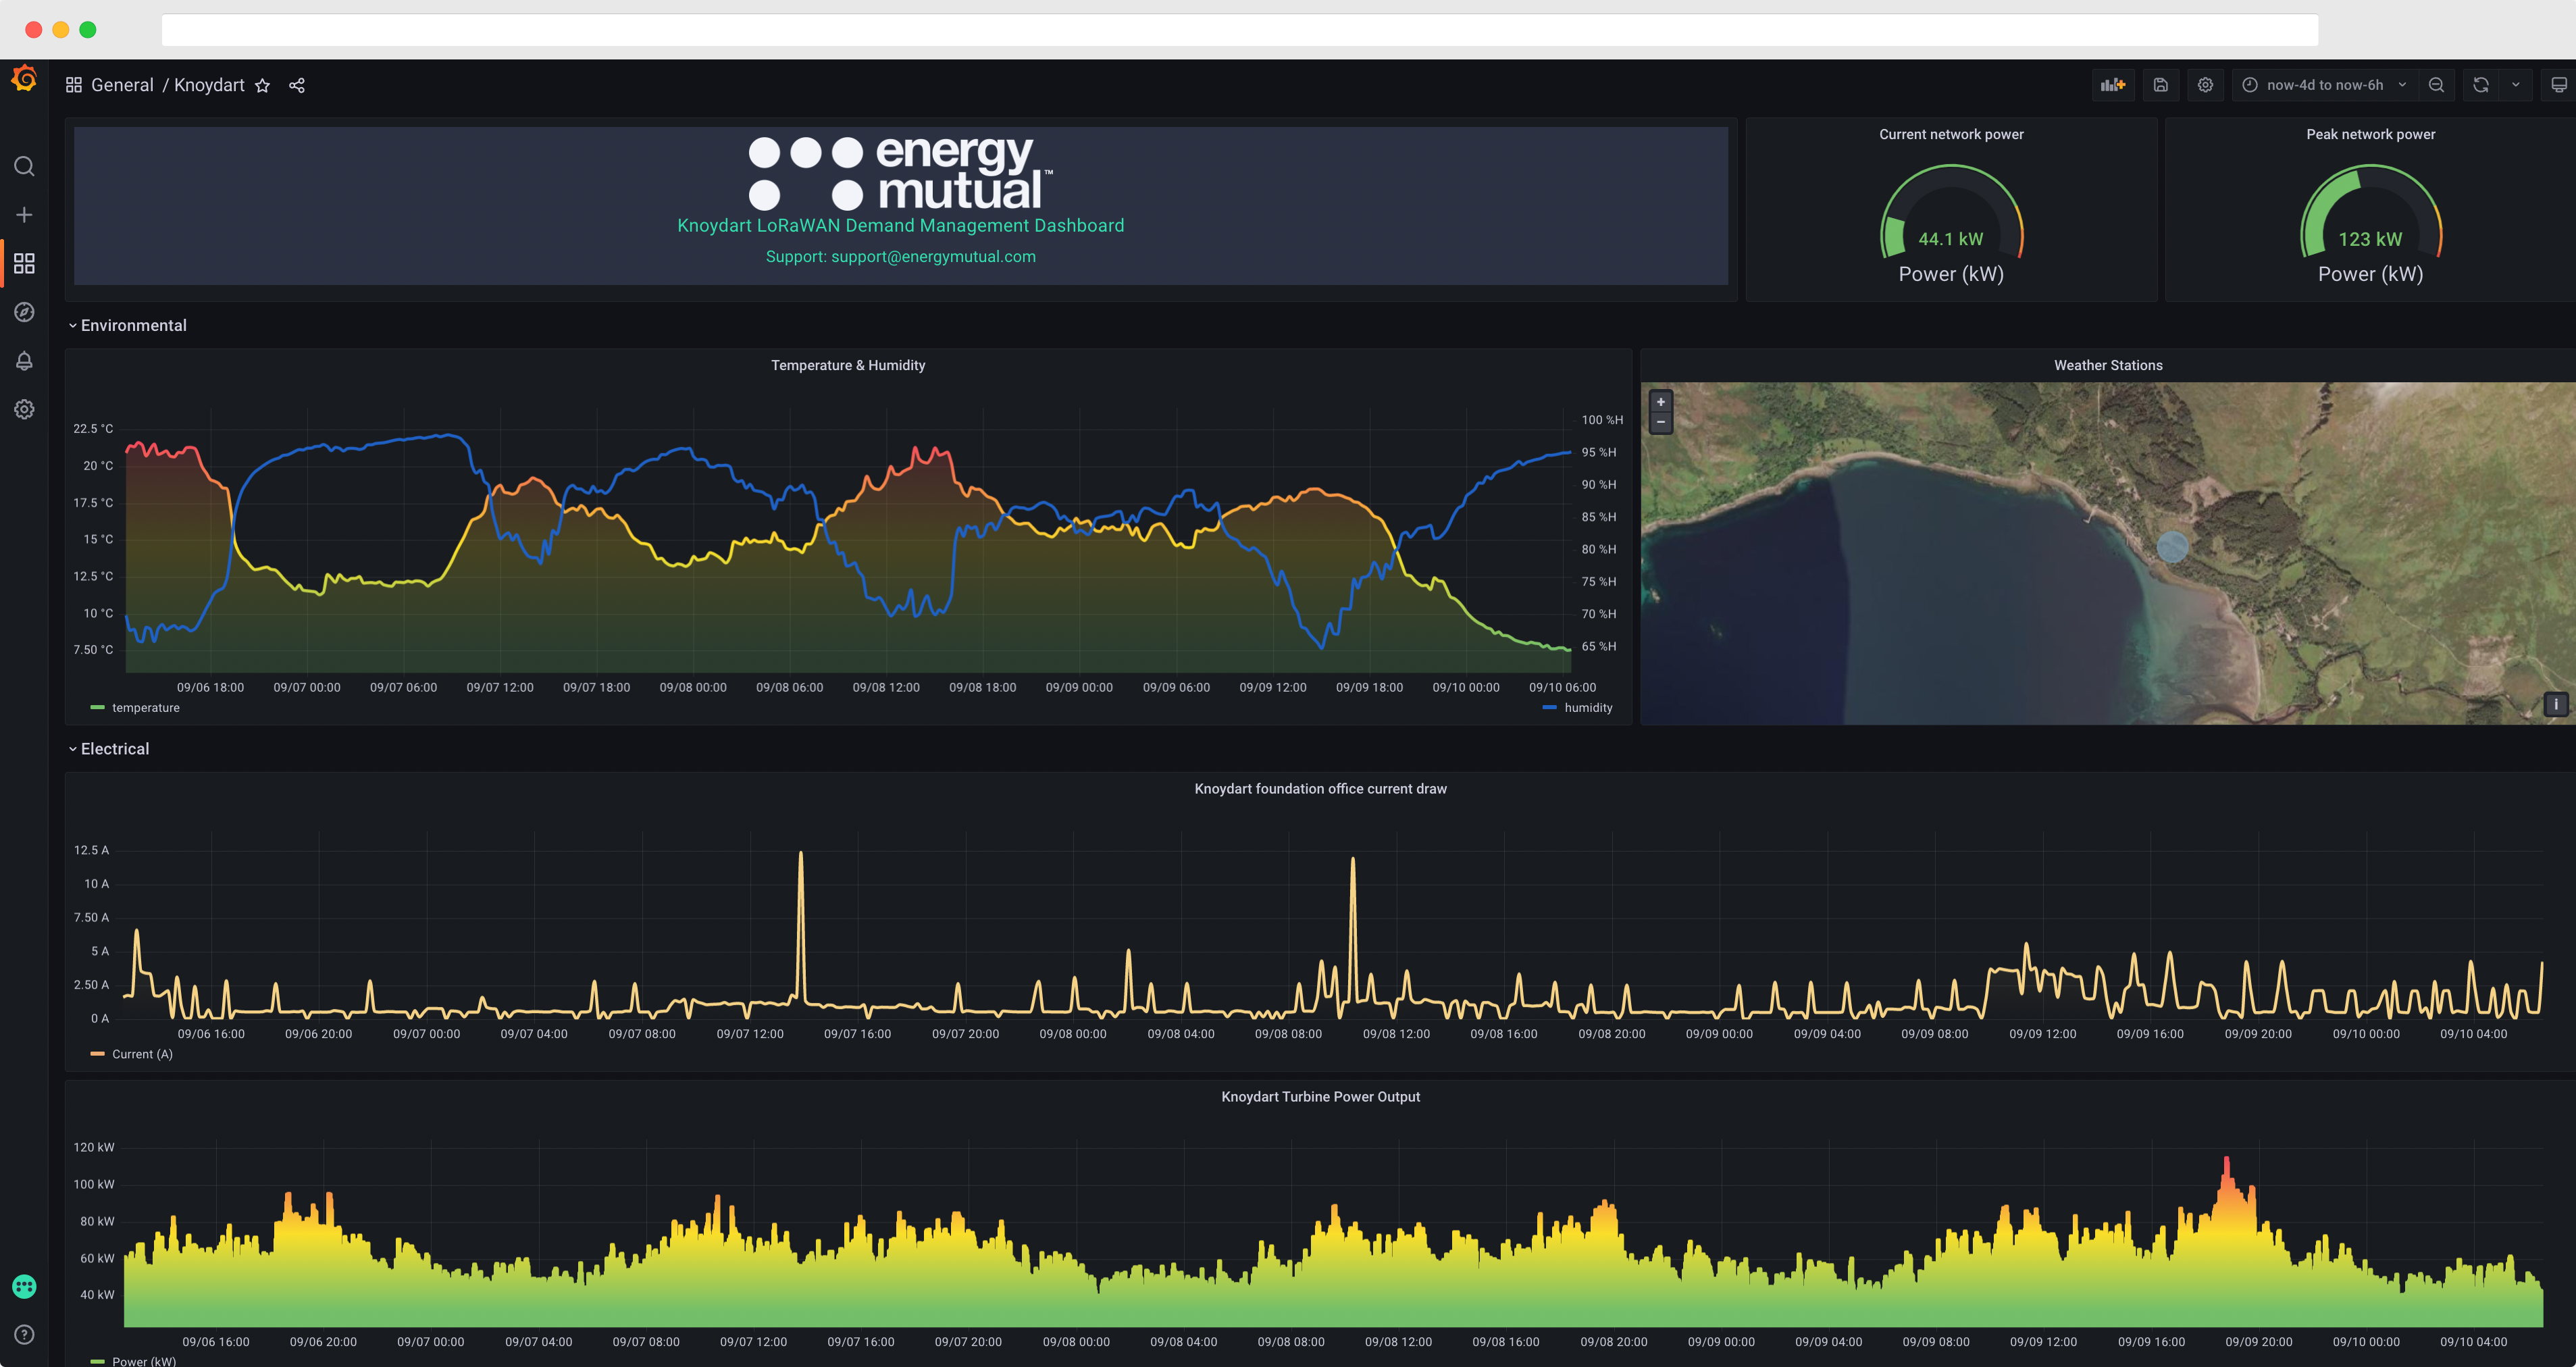Collapse the Environmental row
Viewport: 2576px width, 1367px height.
click(x=127, y=326)
